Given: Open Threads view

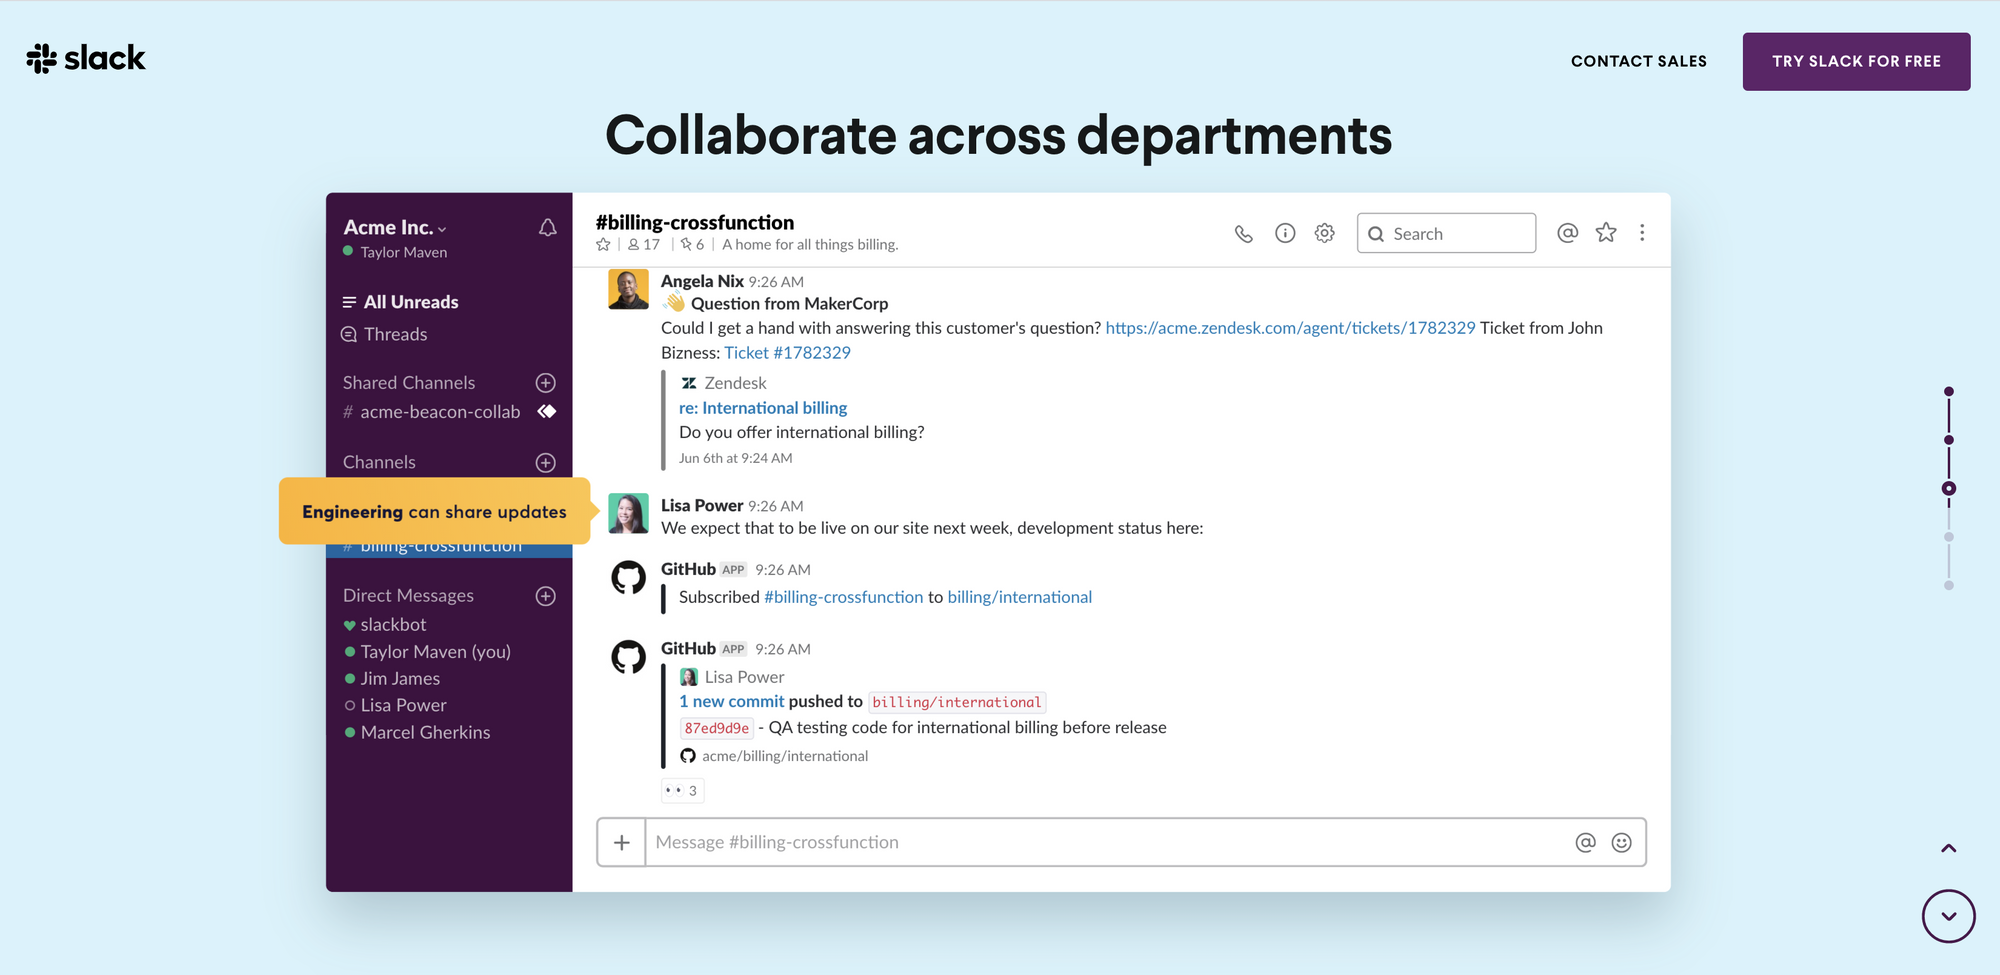Looking at the screenshot, I should (385, 335).
